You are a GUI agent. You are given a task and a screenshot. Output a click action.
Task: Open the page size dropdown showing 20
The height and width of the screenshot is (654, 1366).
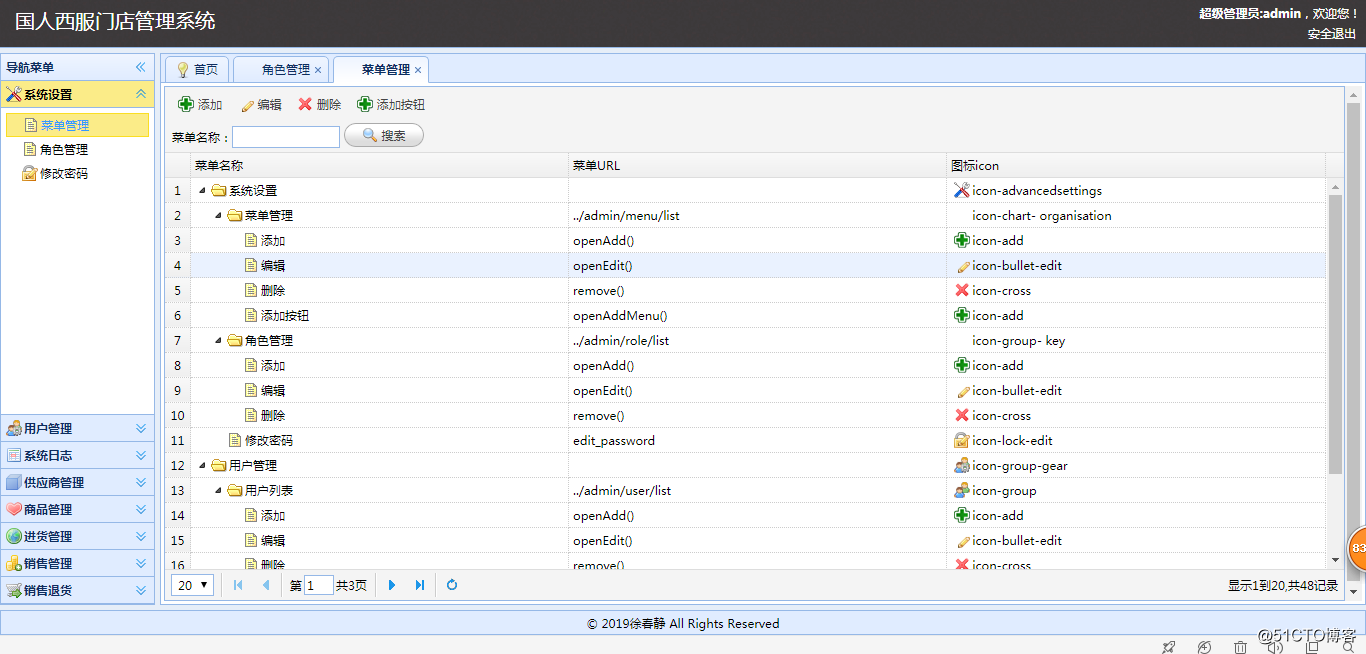[193, 585]
